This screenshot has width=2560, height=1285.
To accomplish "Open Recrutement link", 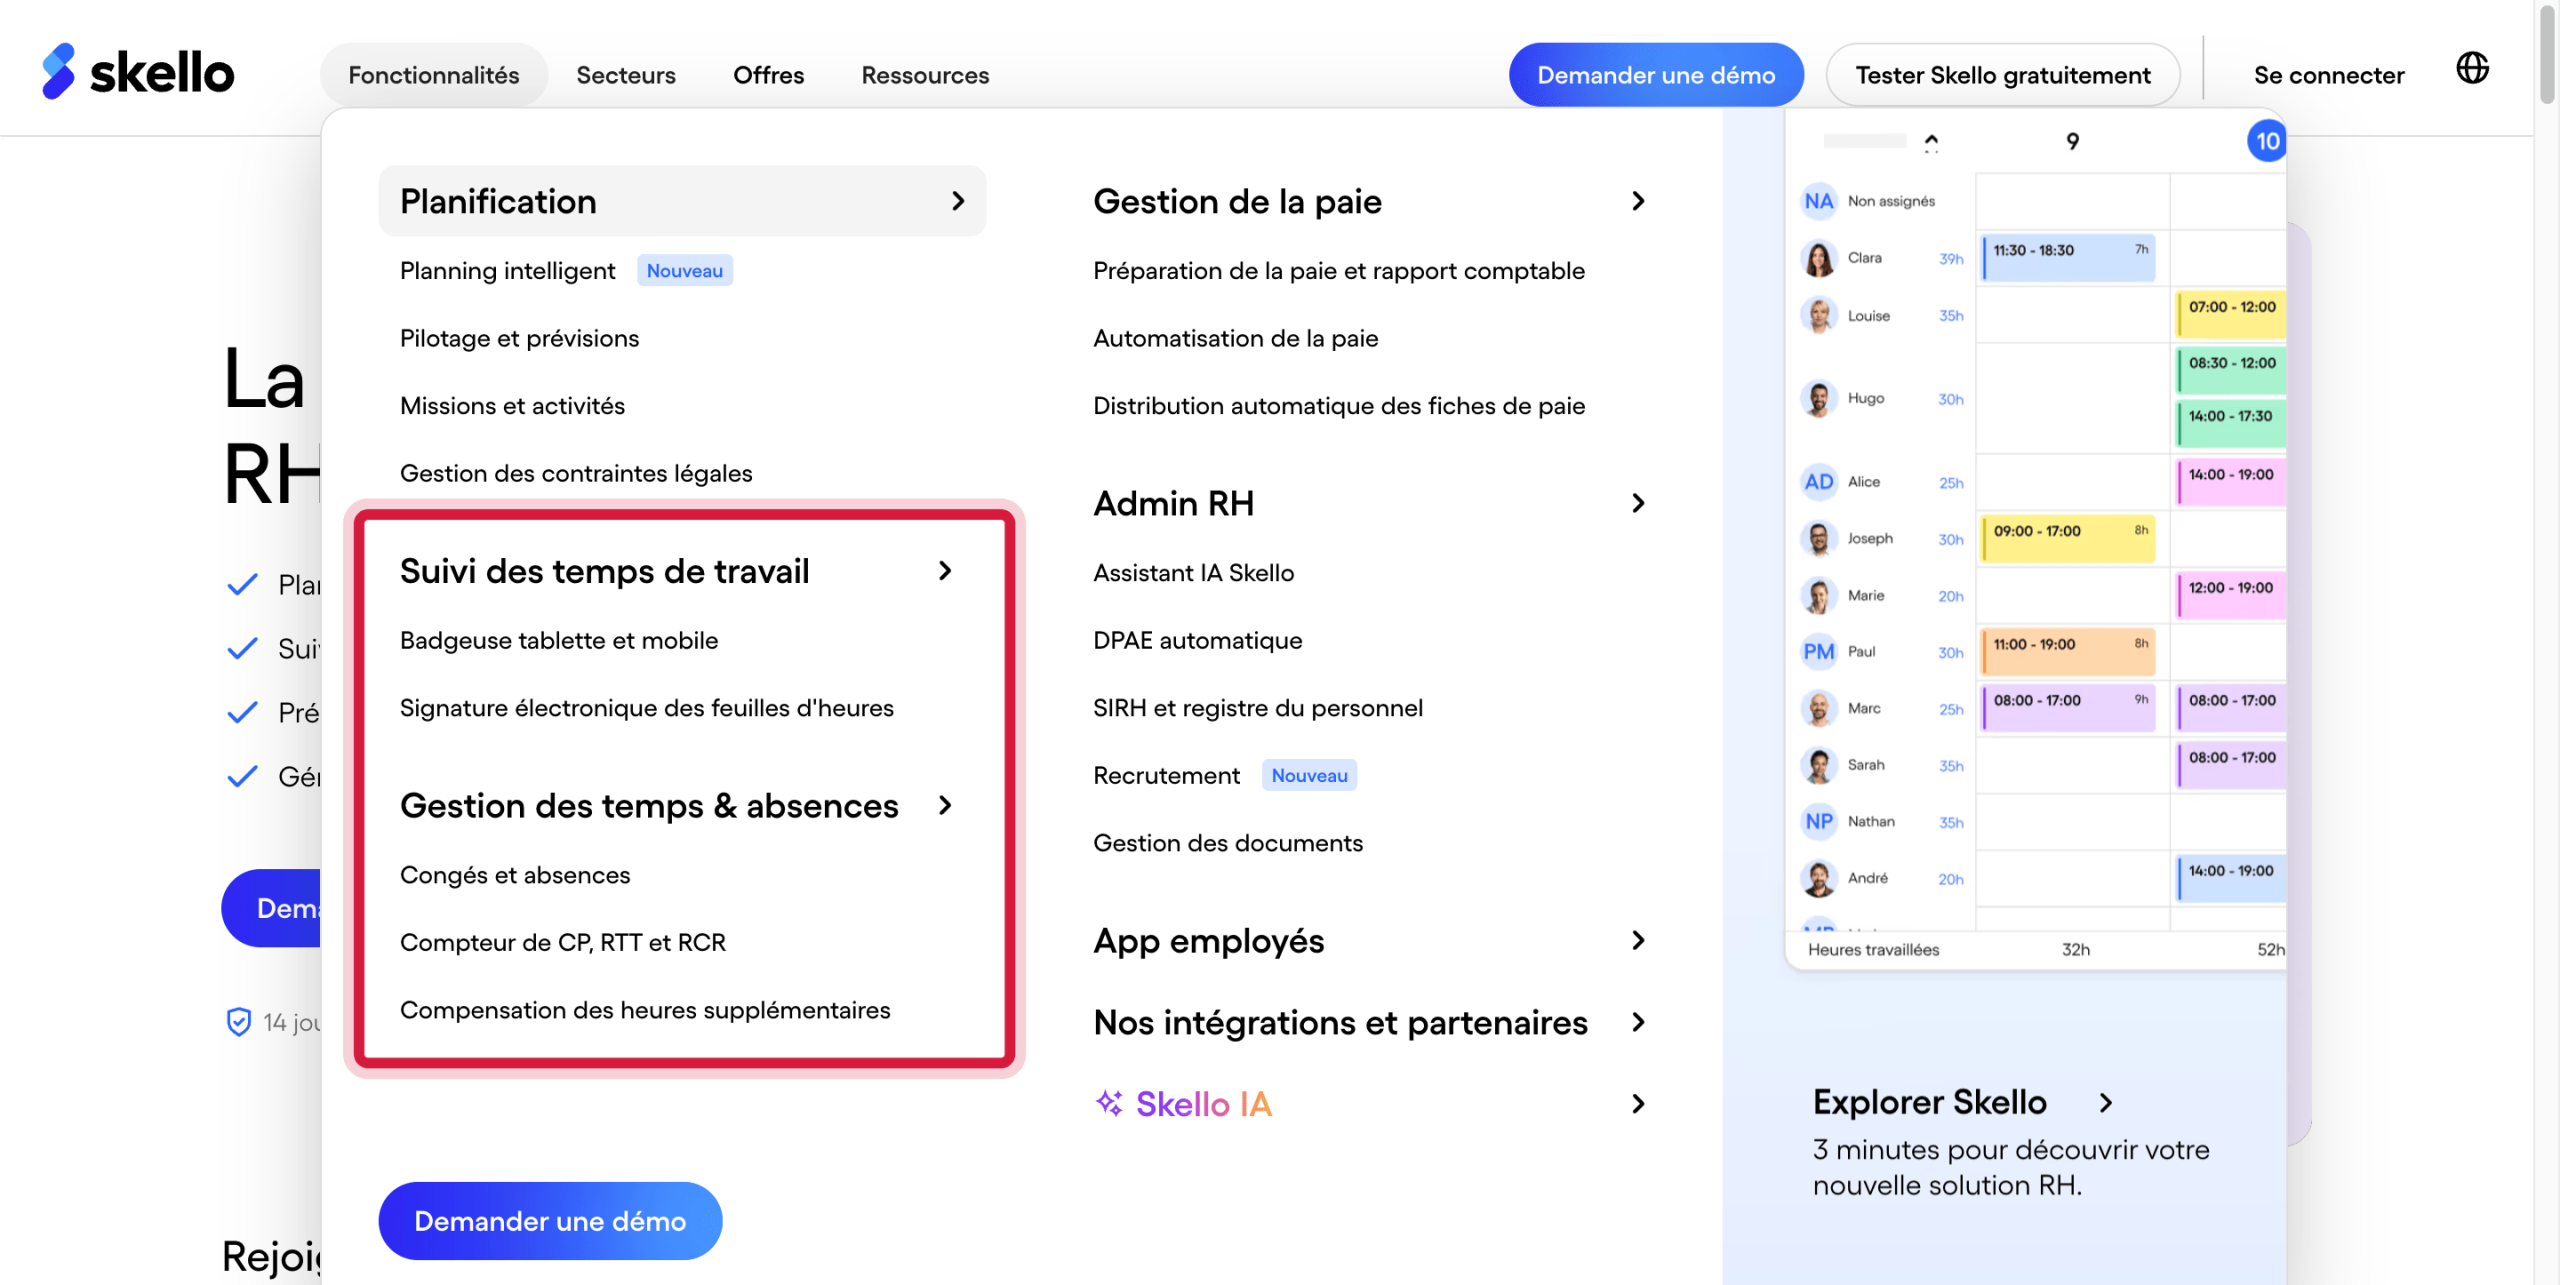I will 1166,776.
